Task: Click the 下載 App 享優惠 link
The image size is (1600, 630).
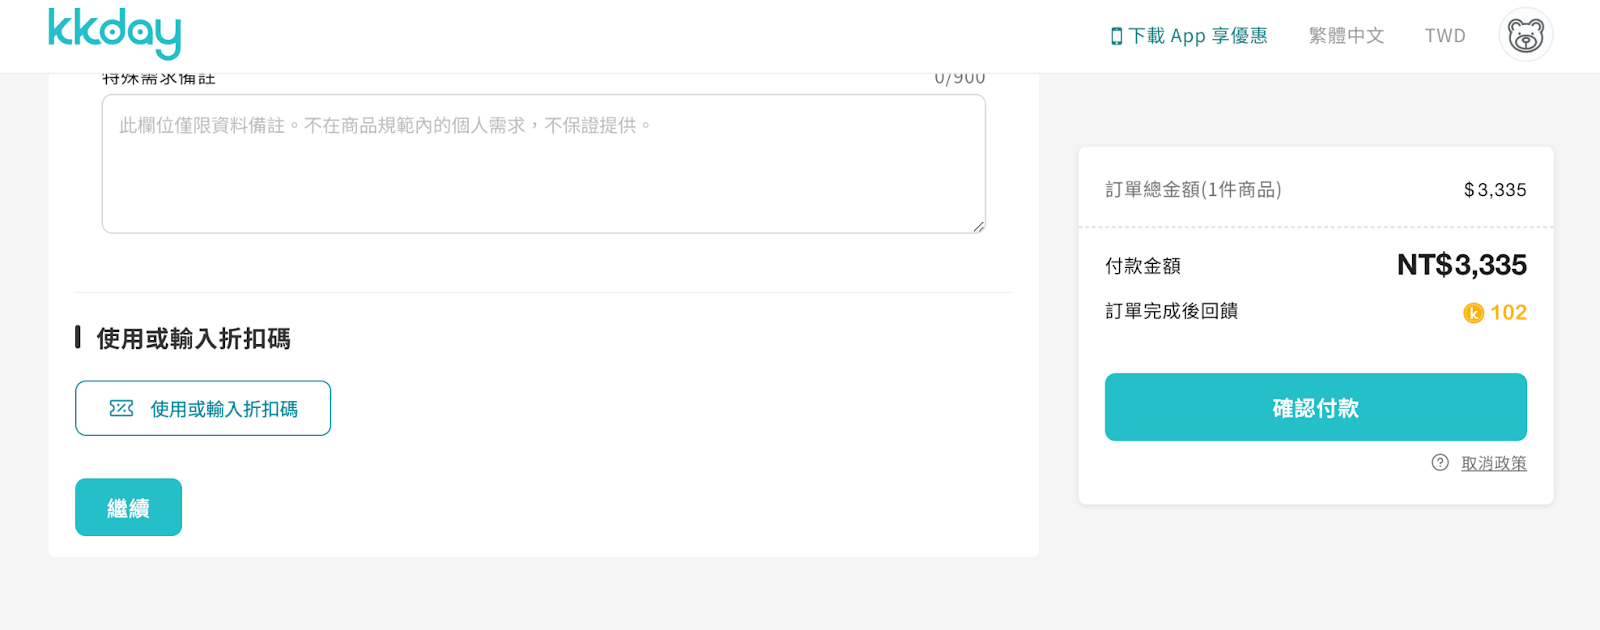Action: [x=1198, y=36]
